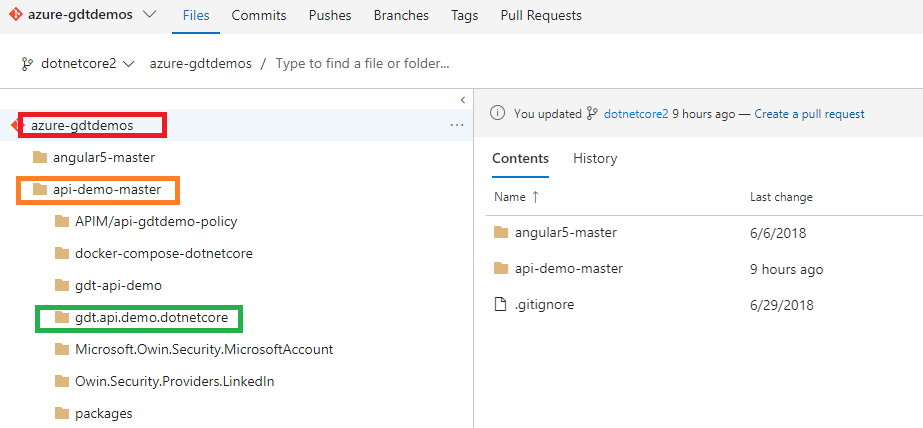Select gdt.api.demo.dotnetcore folder in tree
Viewport: 923px width, 428px height.
(151, 318)
